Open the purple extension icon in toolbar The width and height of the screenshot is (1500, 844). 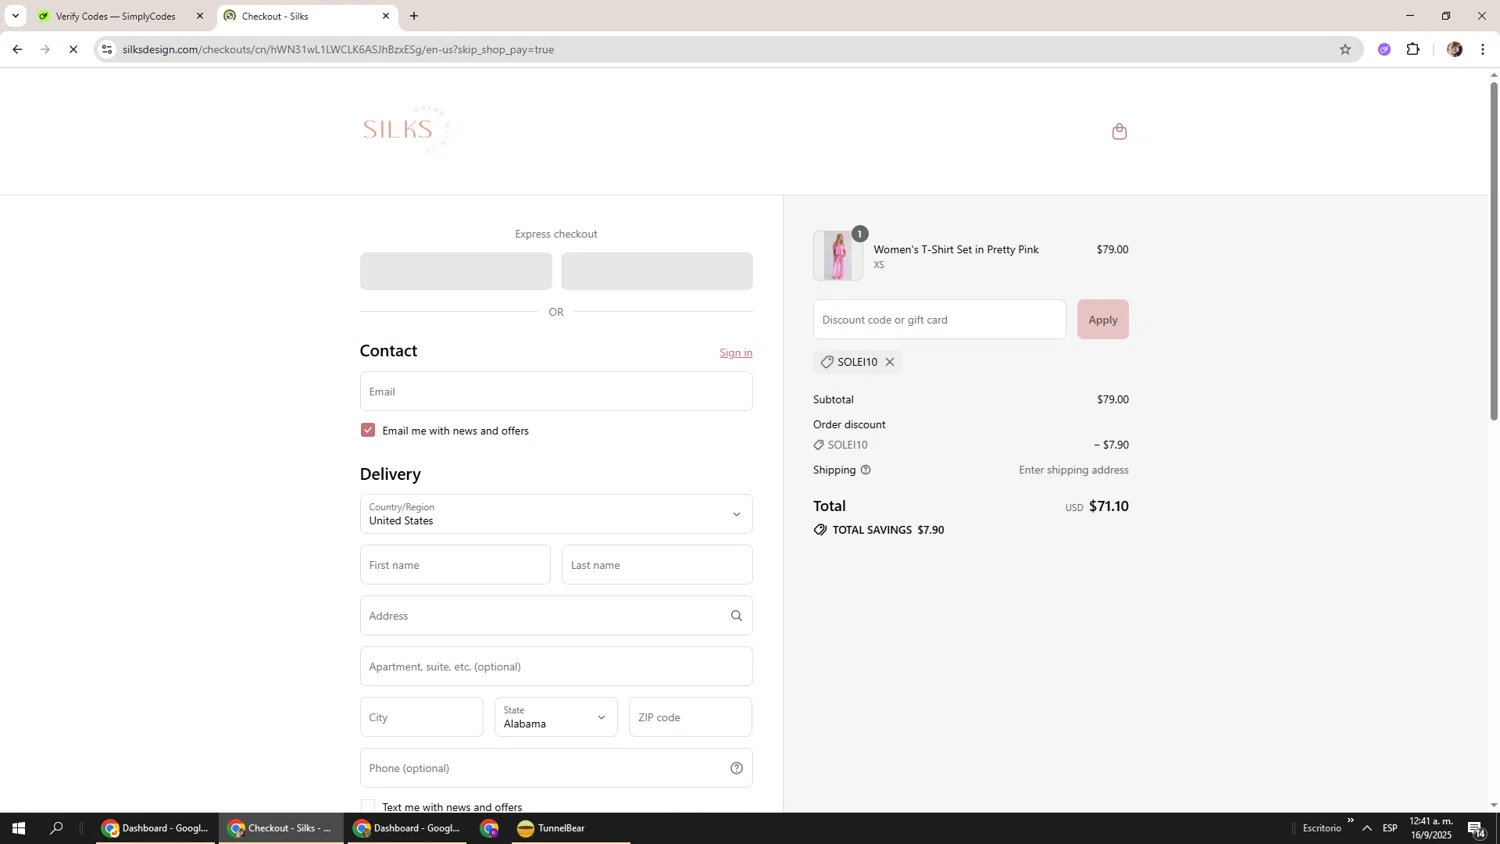pyautogui.click(x=1384, y=49)
